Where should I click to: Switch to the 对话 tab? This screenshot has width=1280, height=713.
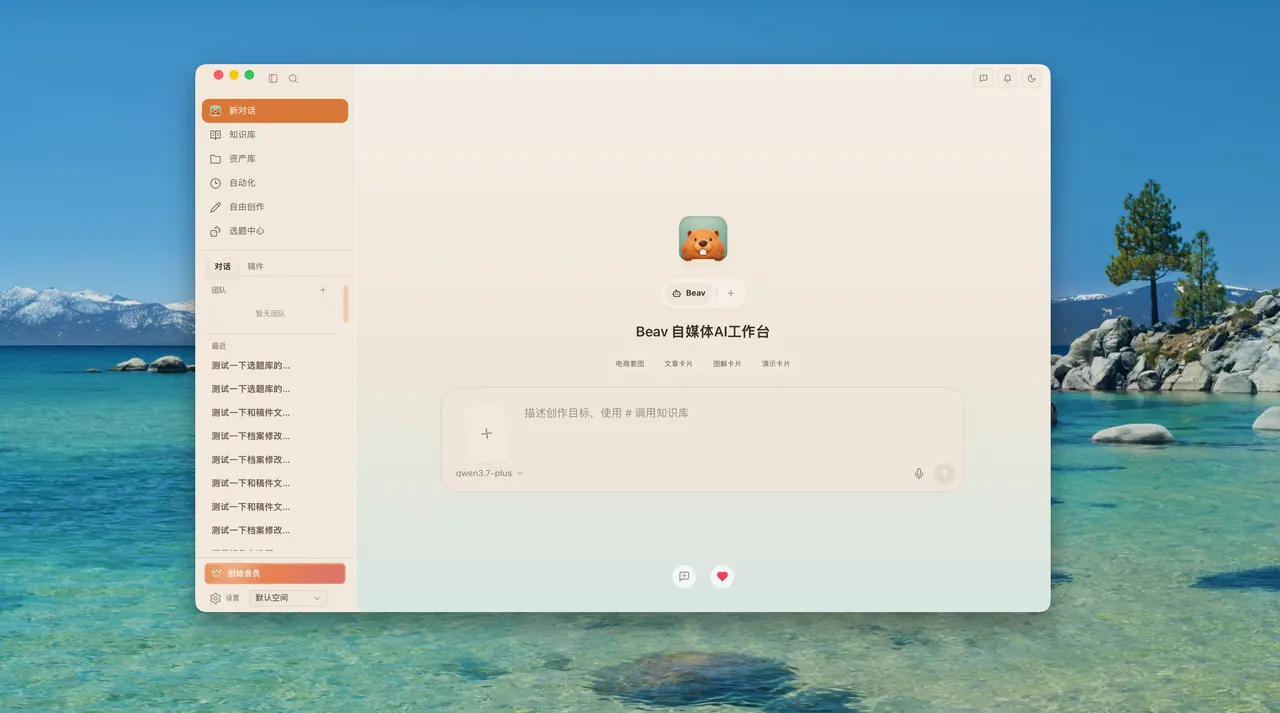(x=222, y=266)
